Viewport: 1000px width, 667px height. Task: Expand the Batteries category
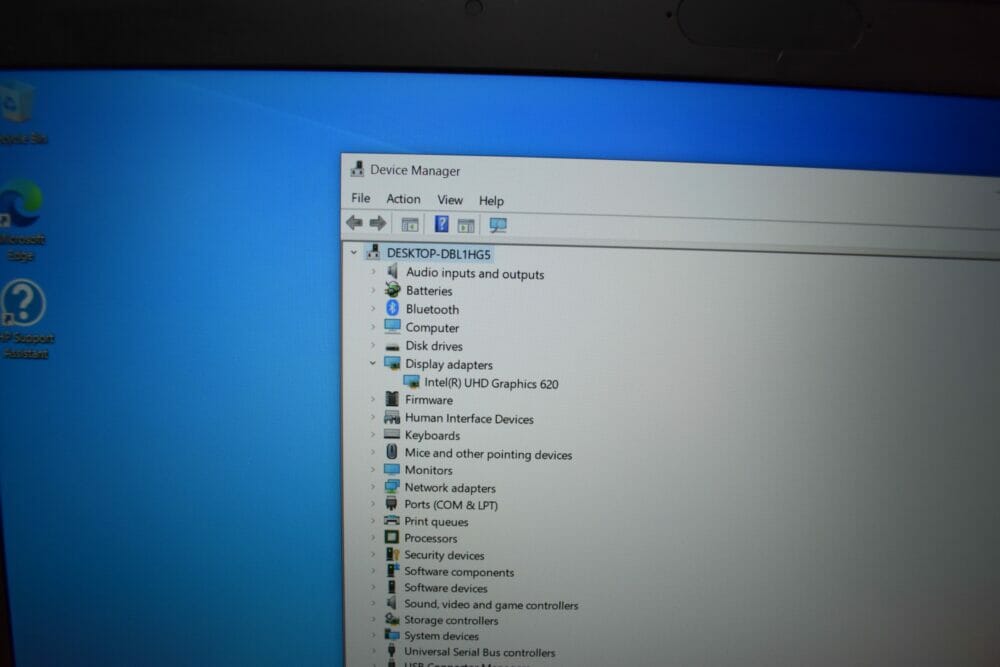coord(373,290)
